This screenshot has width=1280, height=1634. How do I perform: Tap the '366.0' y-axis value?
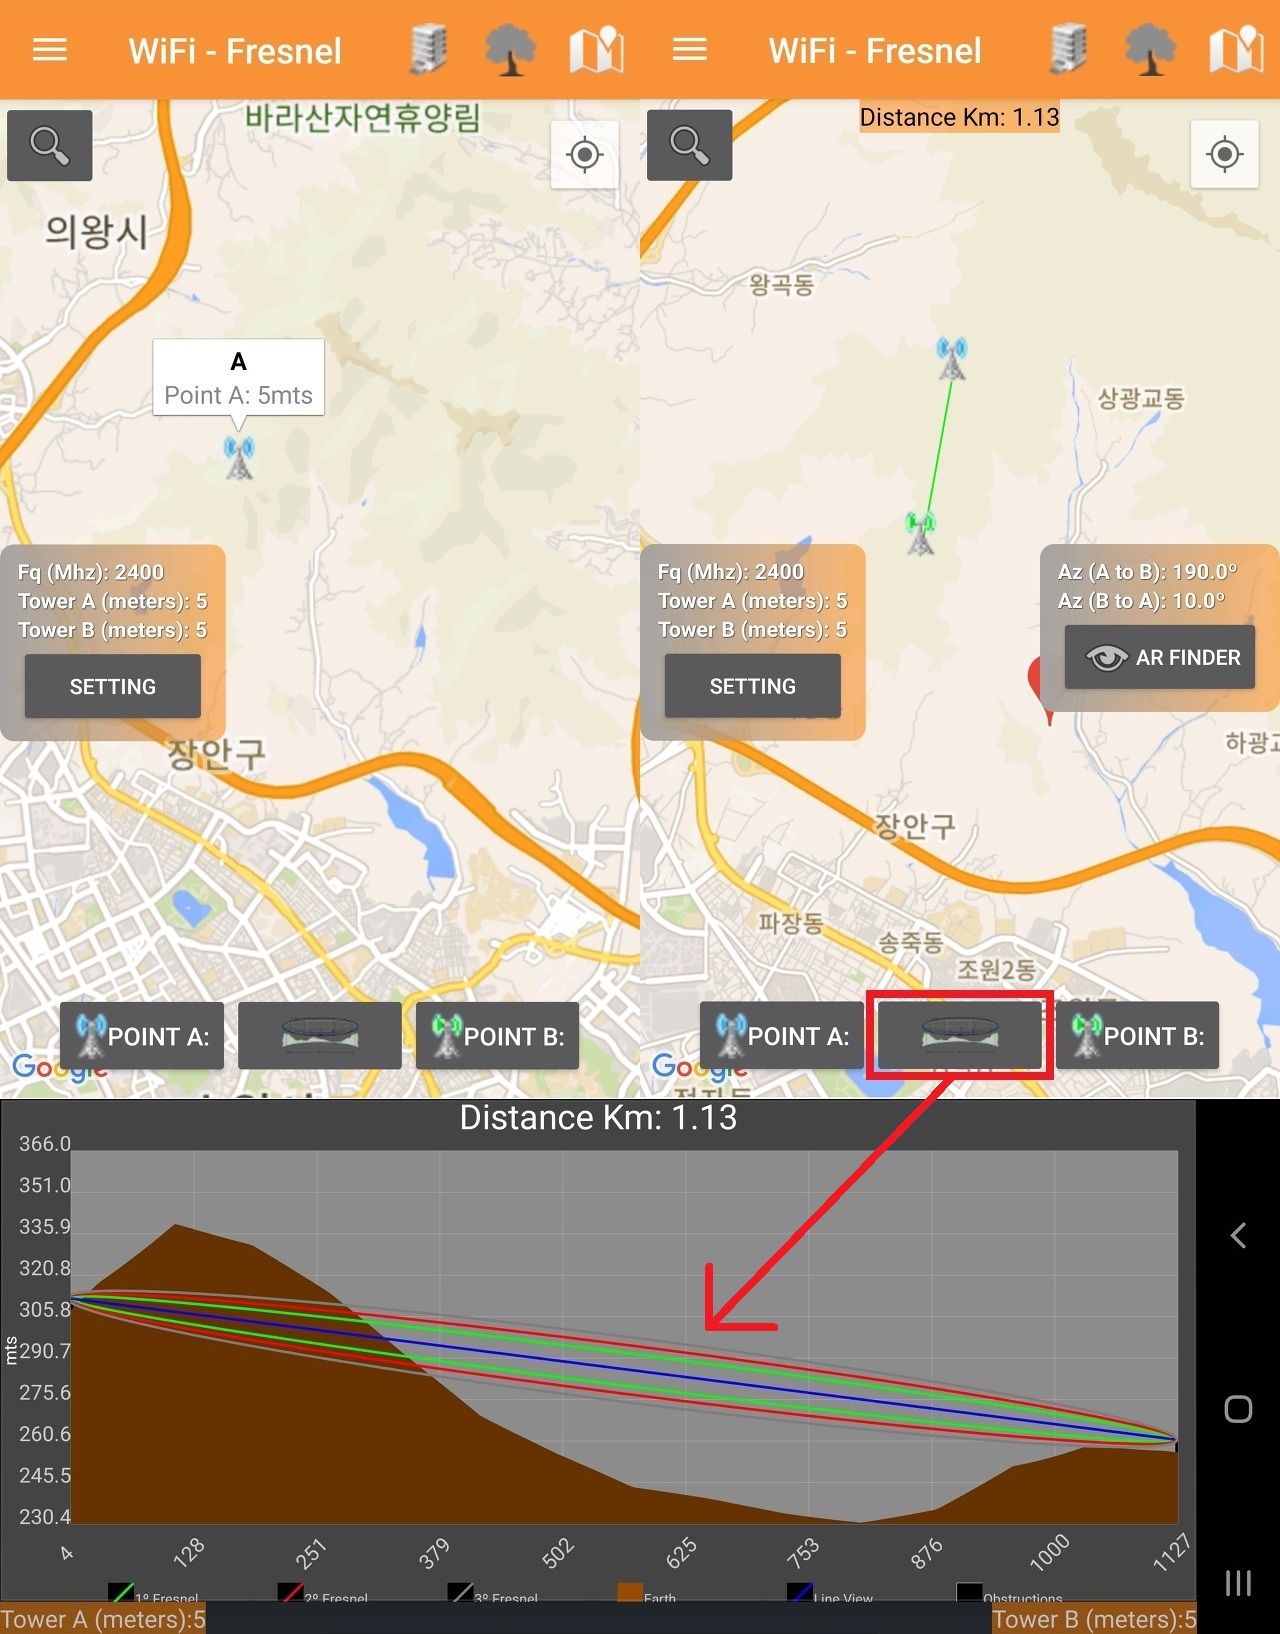tap(45, 1143)
